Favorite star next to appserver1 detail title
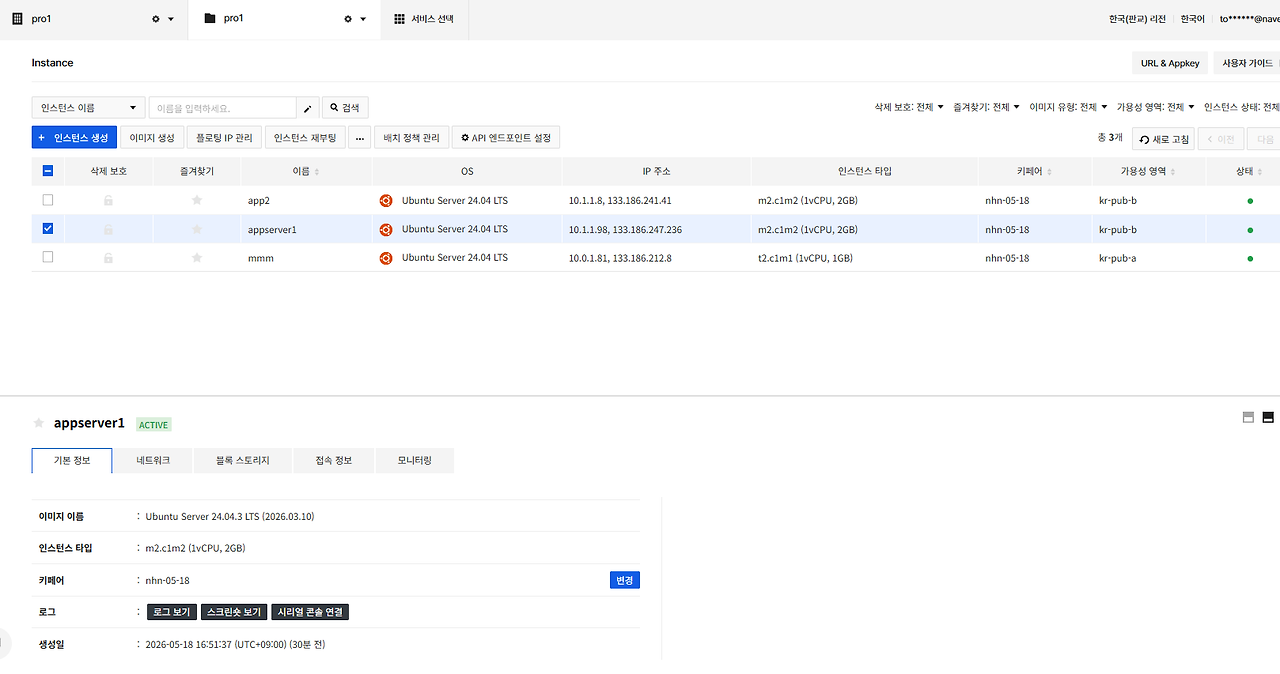 [39, 423]
